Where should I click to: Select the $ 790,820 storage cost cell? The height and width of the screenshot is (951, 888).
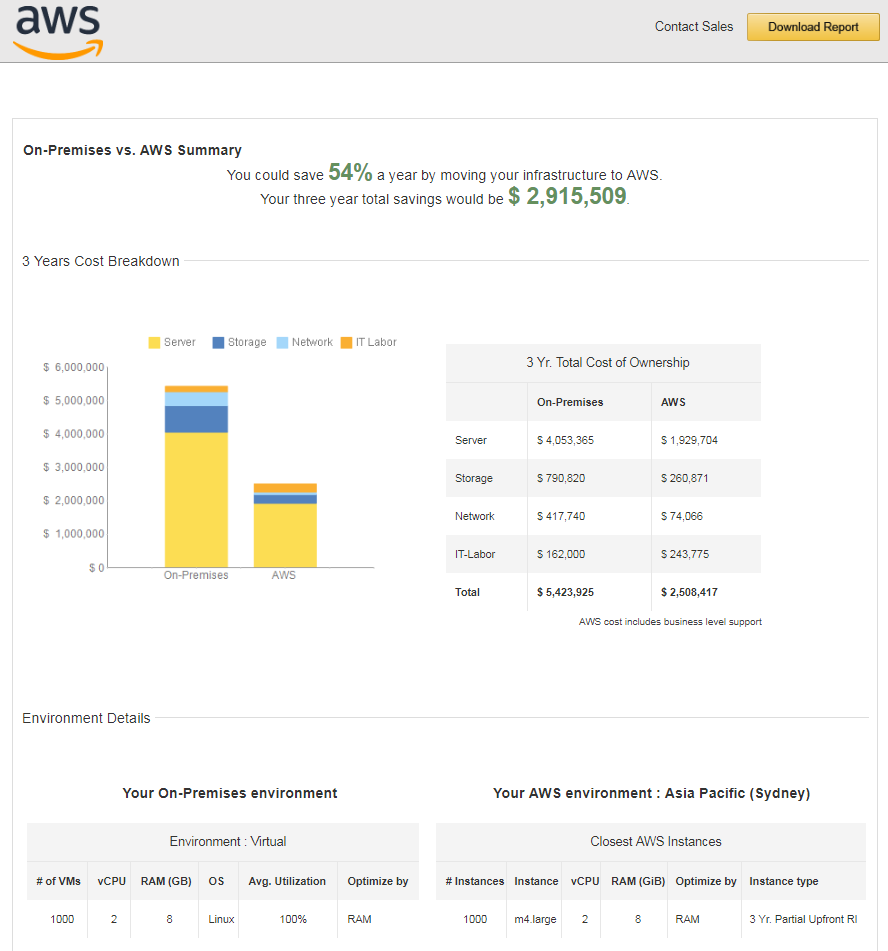[x=561, y=478]
